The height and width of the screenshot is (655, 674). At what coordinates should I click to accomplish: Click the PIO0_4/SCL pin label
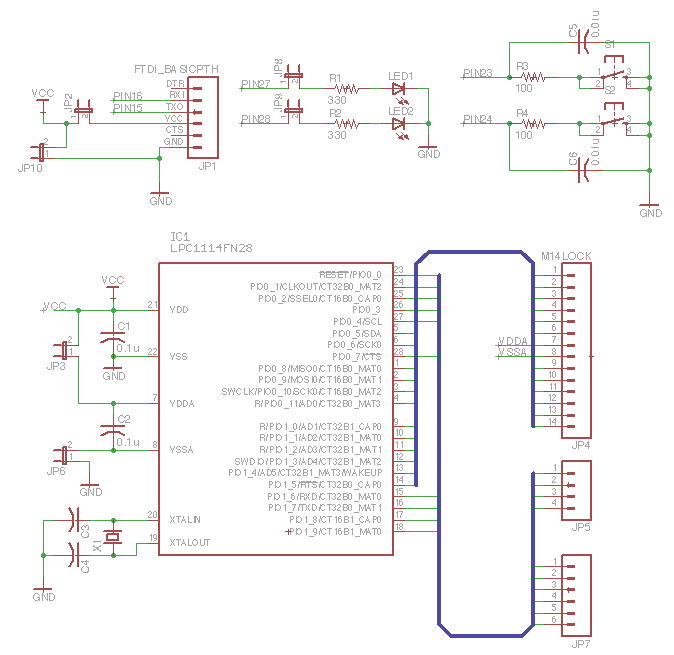pos(358,322)
